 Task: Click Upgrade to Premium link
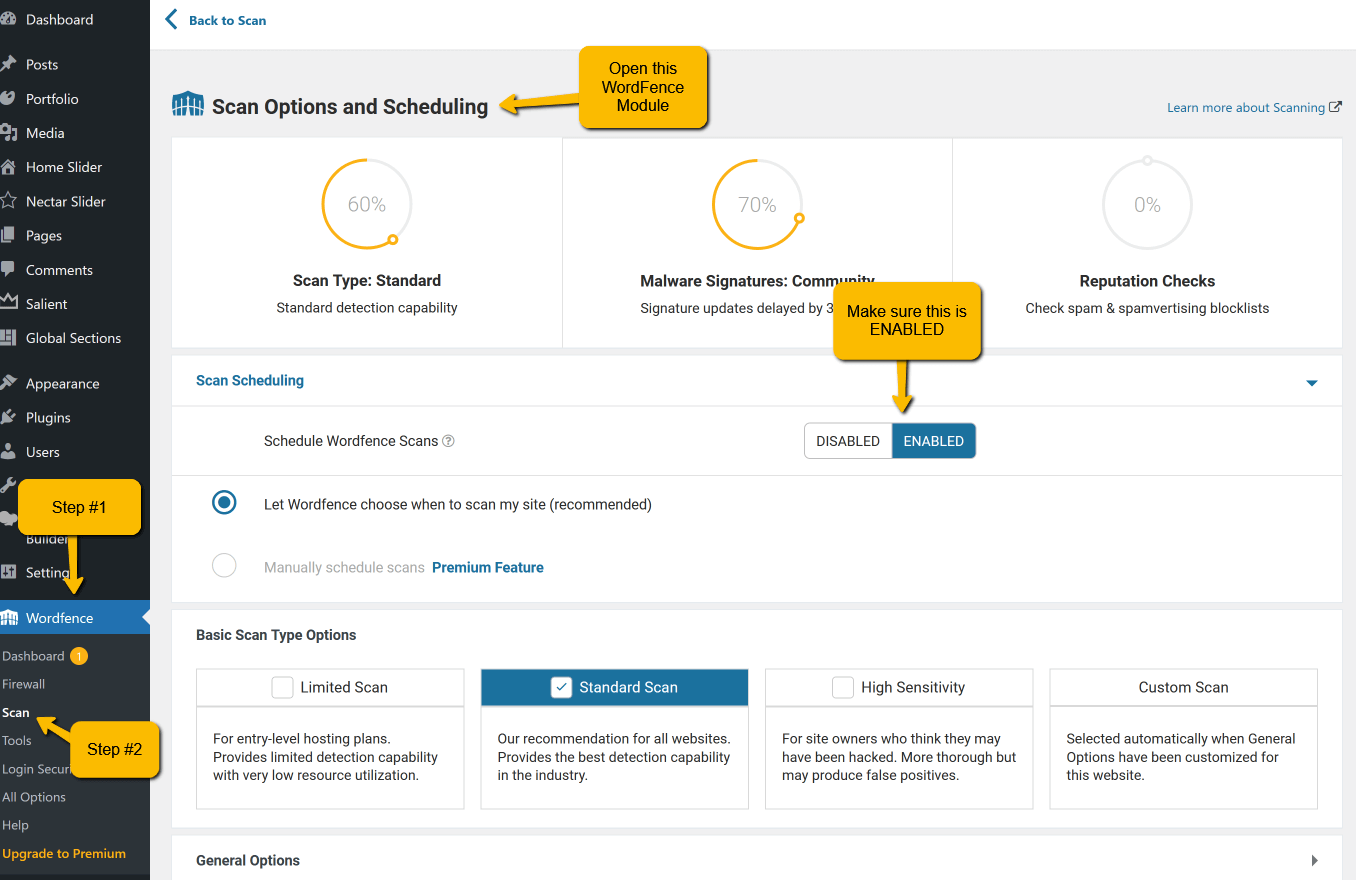(x=64, y=853)
